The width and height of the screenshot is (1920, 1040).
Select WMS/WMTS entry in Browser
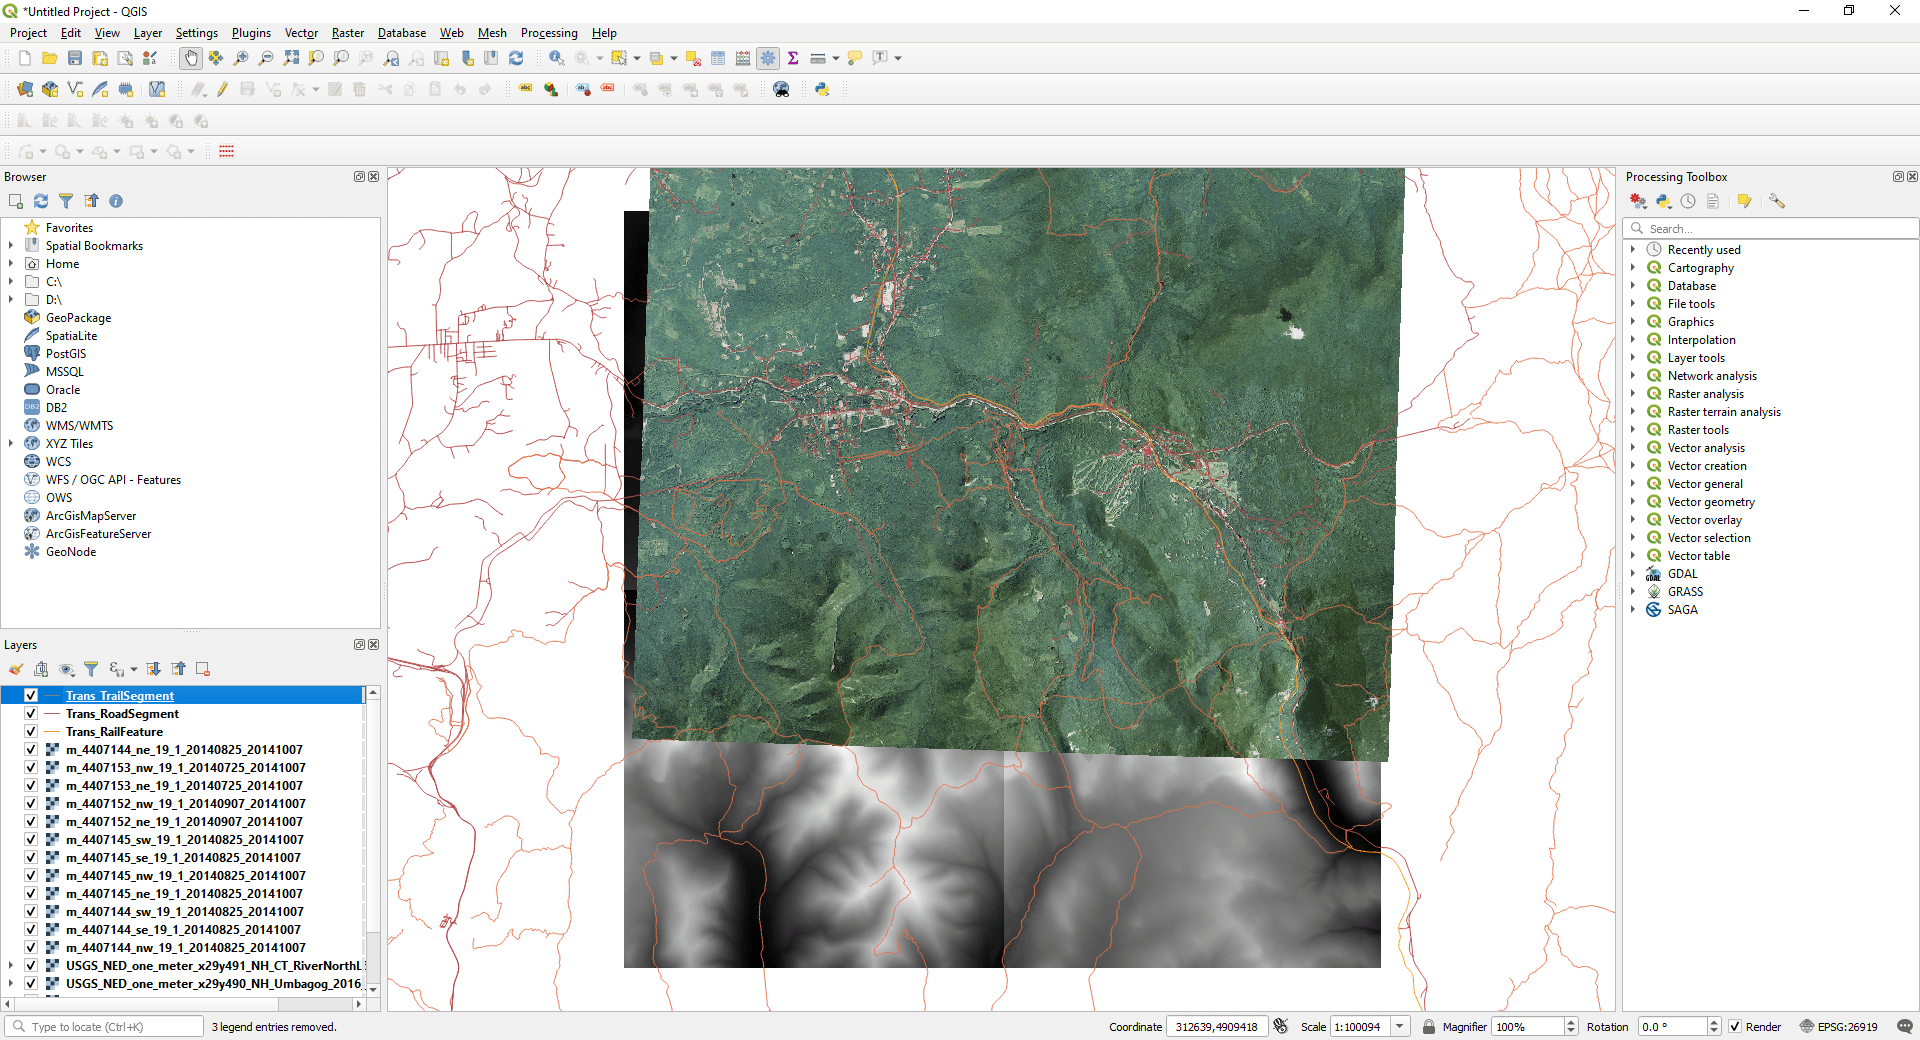coord(79,426)
